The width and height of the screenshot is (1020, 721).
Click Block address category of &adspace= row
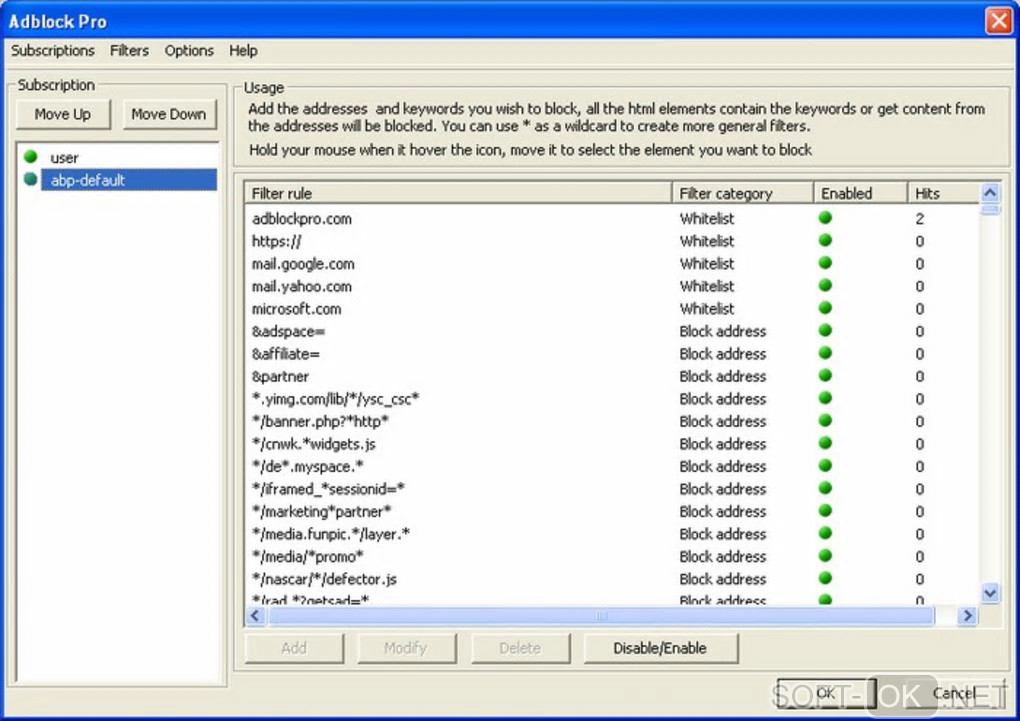723,331
